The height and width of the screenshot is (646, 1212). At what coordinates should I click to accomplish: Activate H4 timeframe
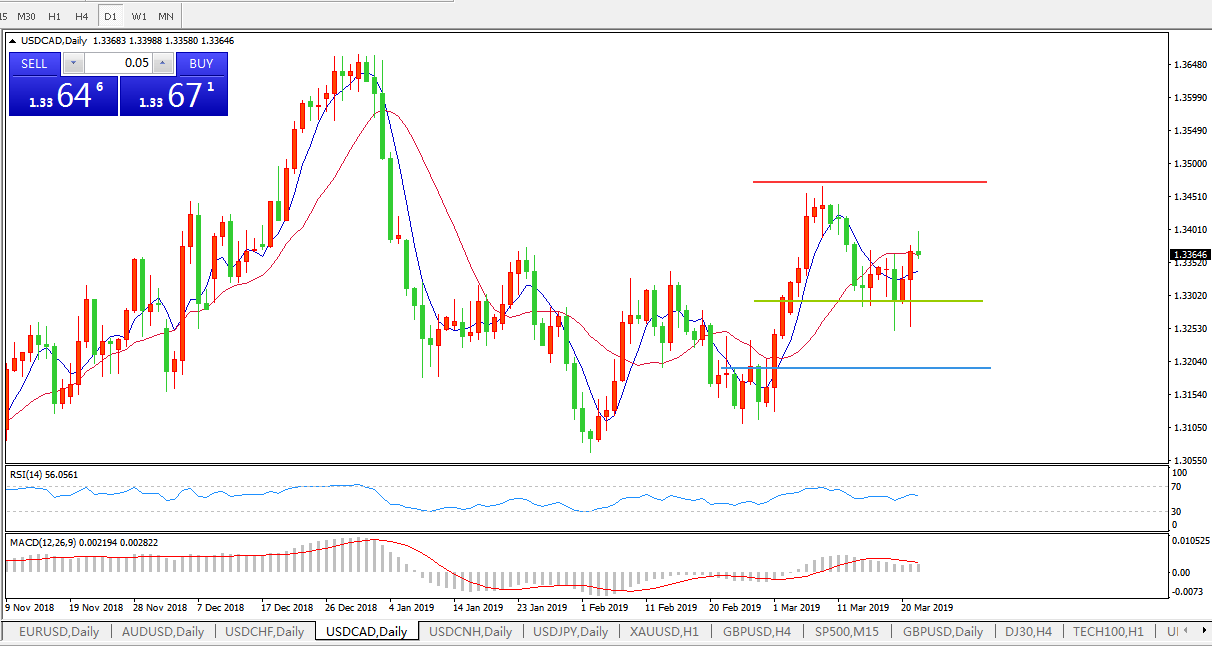pos(82,16)
